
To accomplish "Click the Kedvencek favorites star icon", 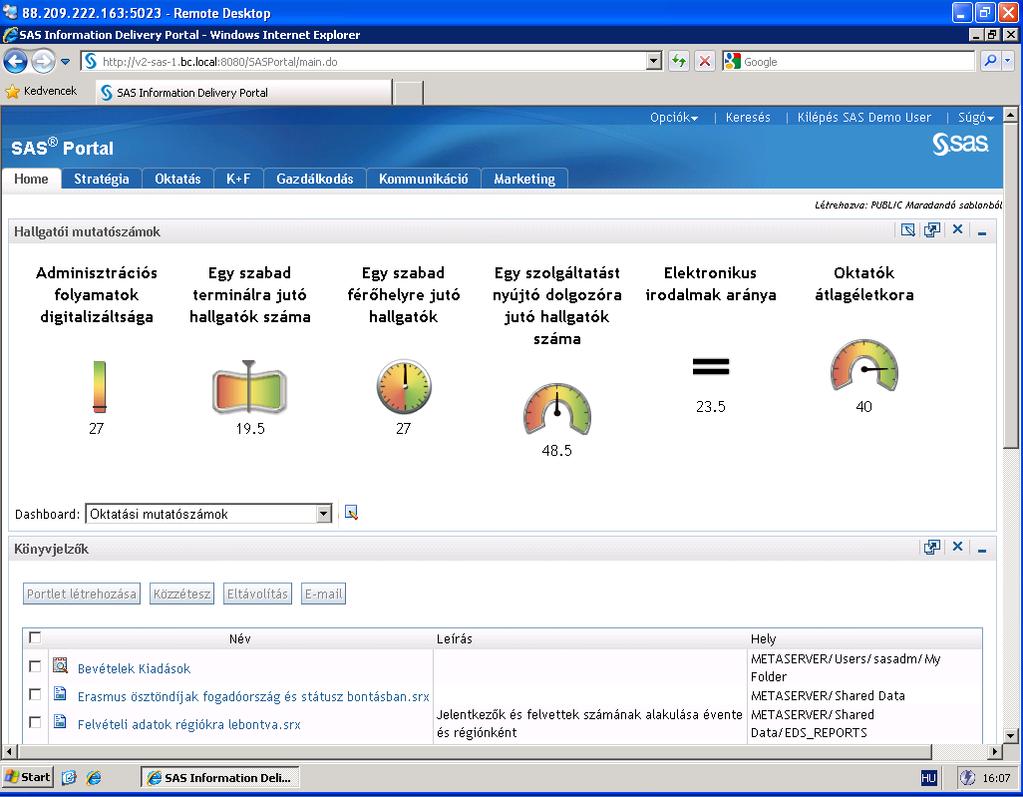I will (x=12, y=91).
